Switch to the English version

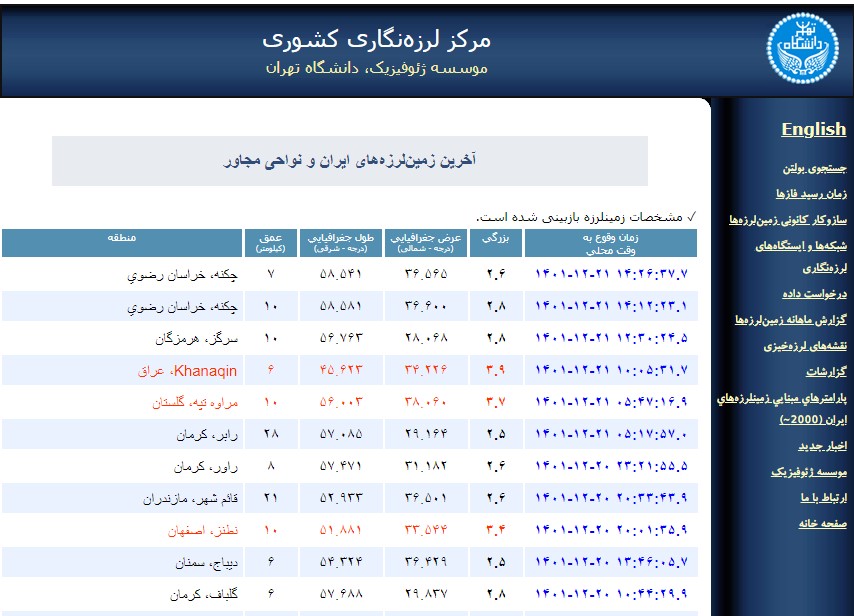pos(813,129)
